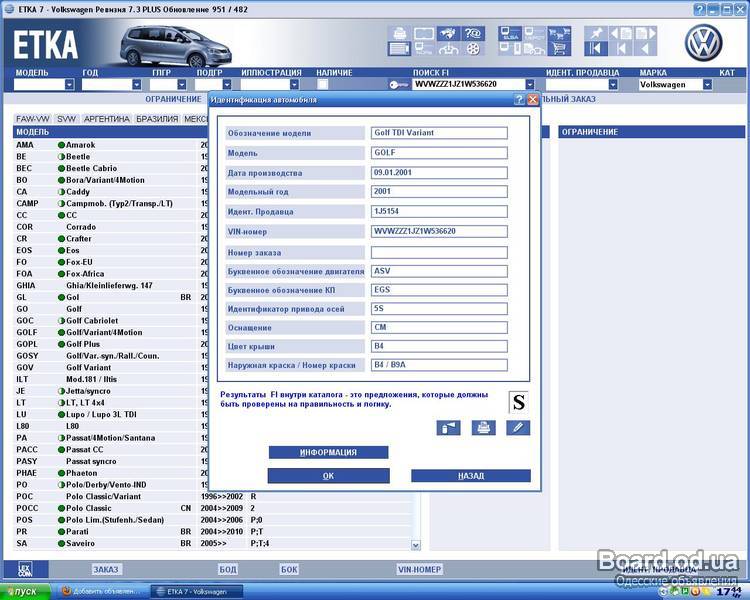Open the Windows пуск Start button
750x600 pixels.
tap(22, 591)
